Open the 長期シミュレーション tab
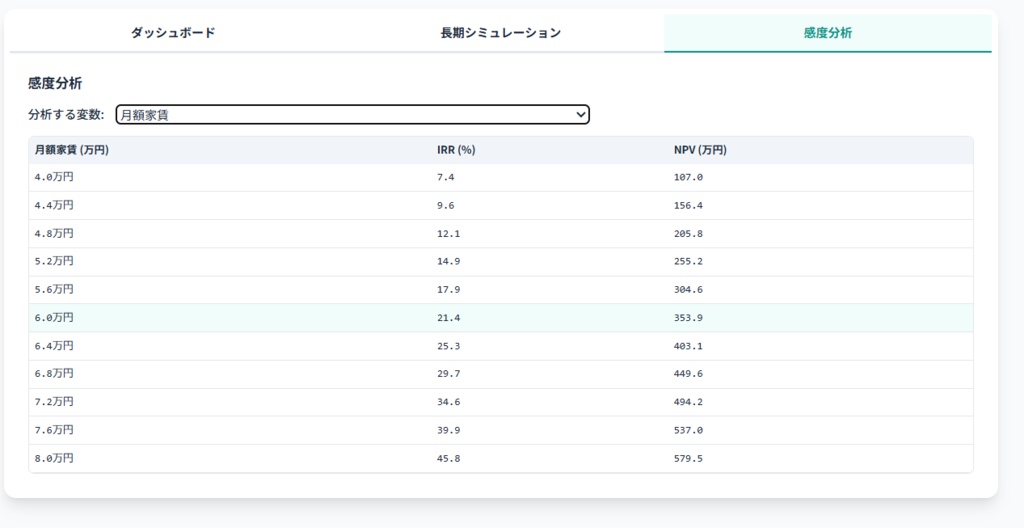Image resolution: width=1024 pixels, height=528 pixels. point(500,33)
